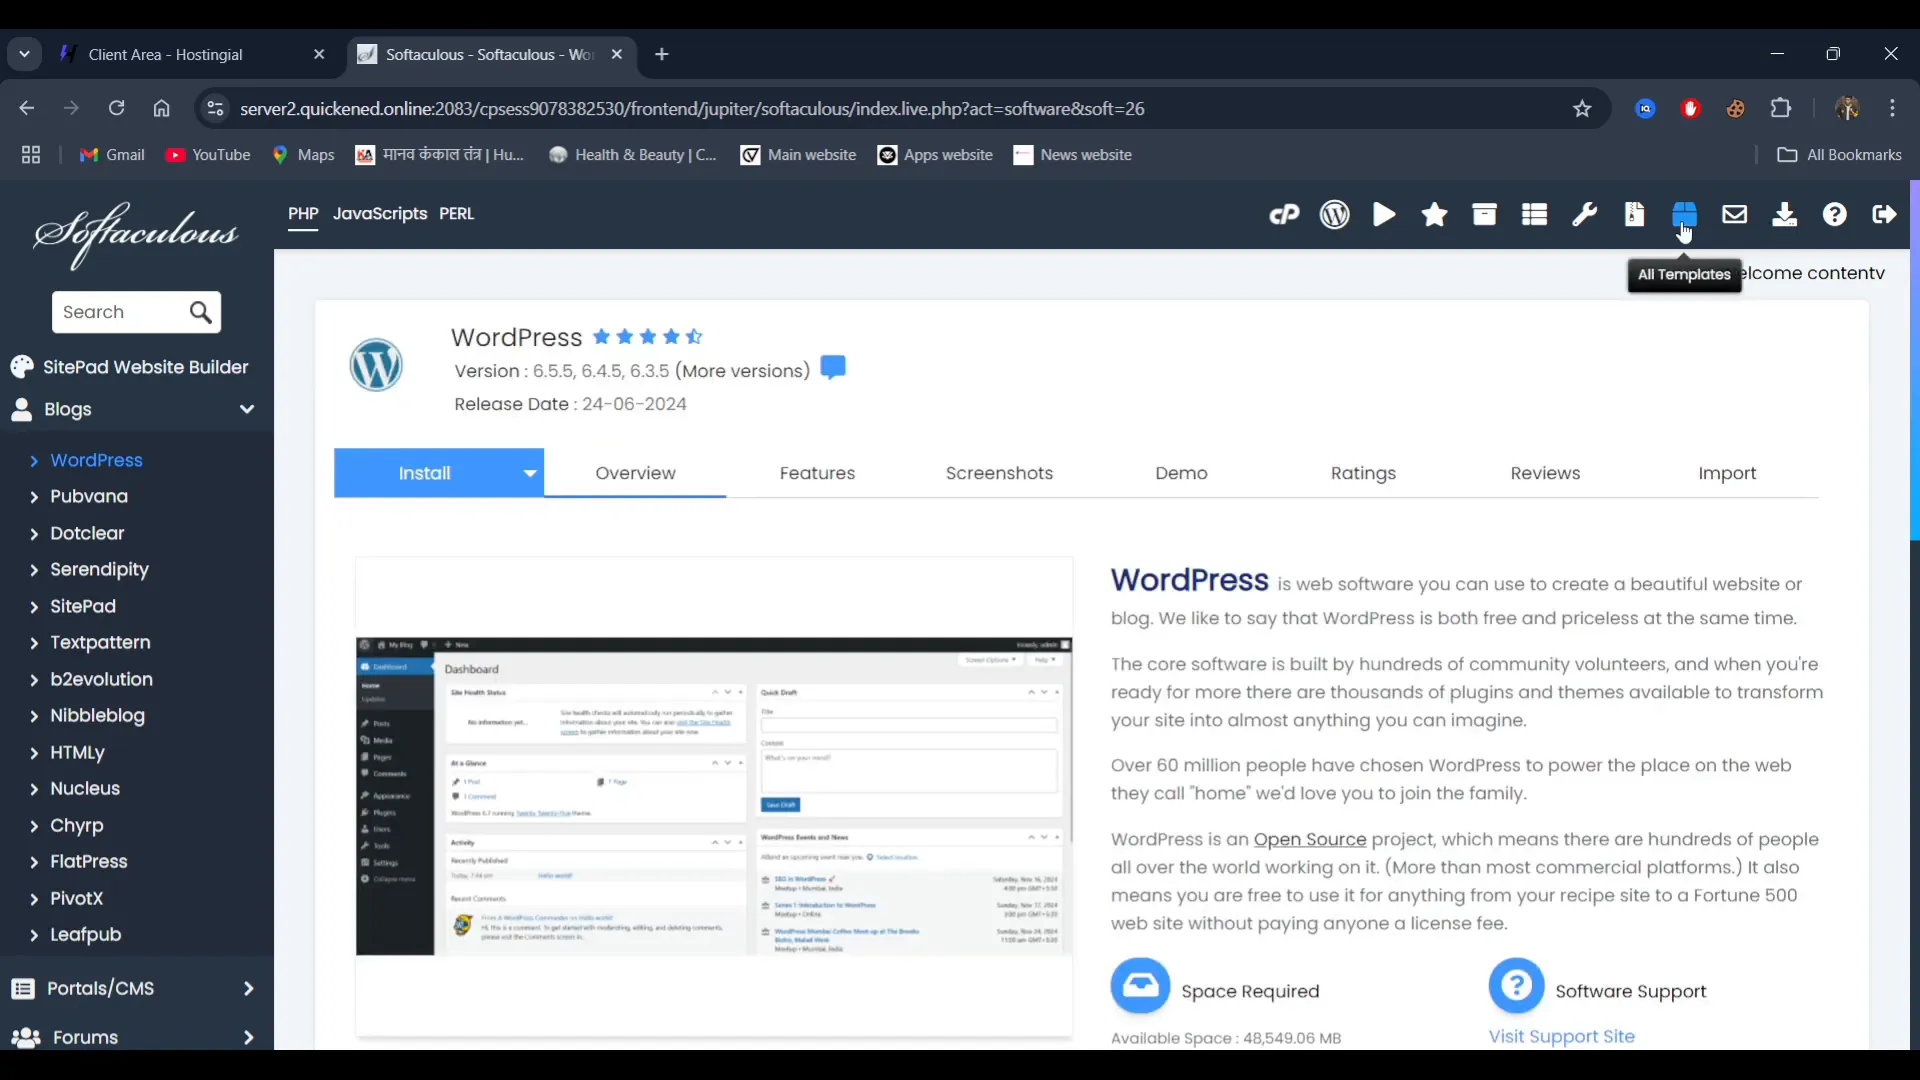Click the page vertical scrollbar
Viewport: 1920px width, 1080px height.
point(1914,360)
